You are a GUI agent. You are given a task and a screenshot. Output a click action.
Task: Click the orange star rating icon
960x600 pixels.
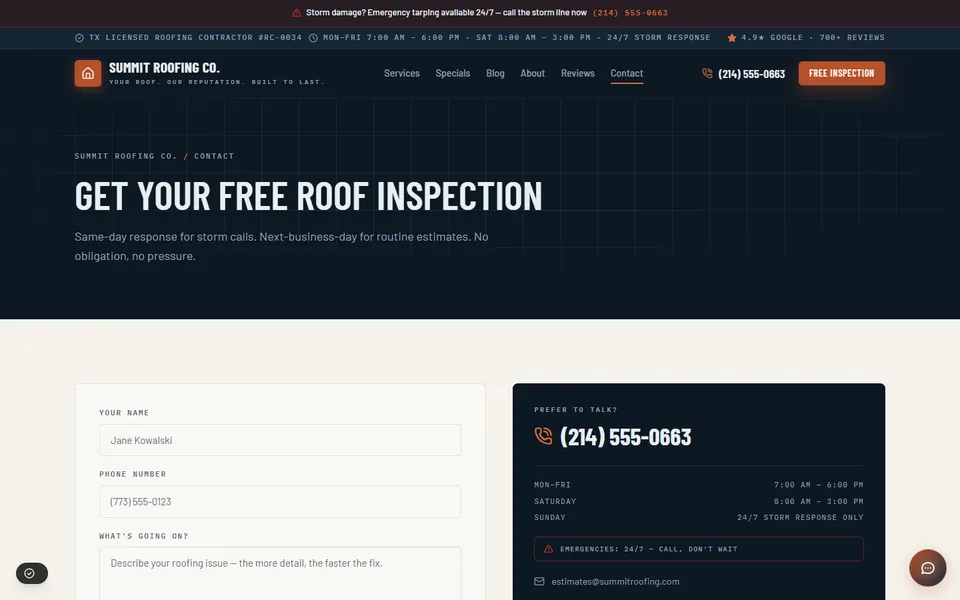point(732,38)
